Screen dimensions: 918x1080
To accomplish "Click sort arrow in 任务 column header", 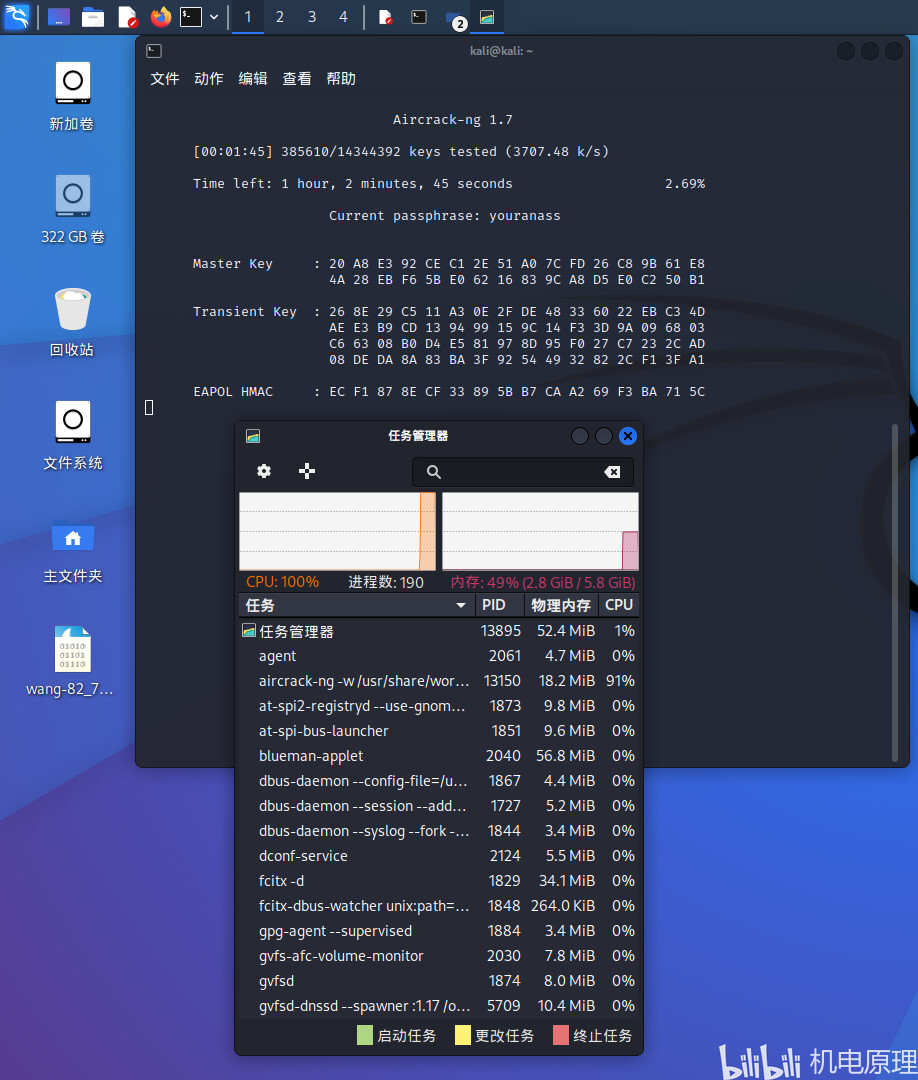I will click(461, 605).
